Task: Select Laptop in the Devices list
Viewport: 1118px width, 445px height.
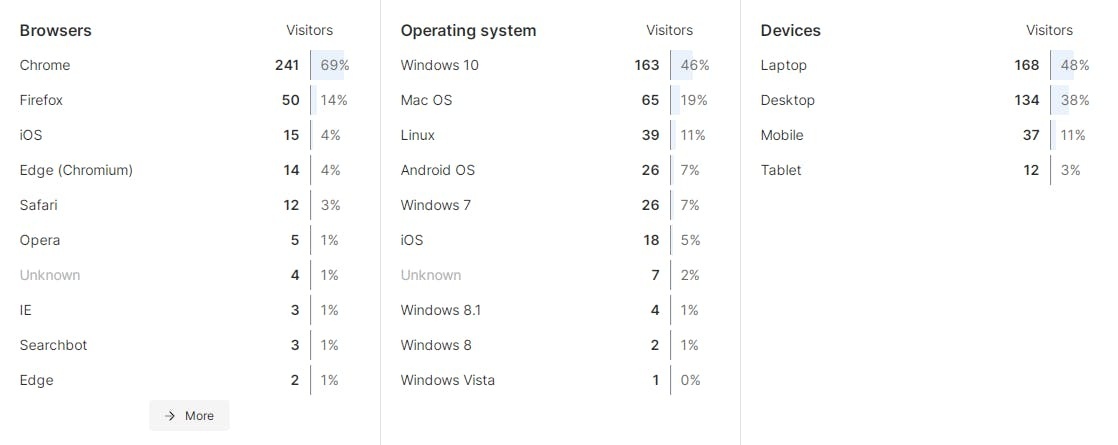Action: (x=925, y=65)
